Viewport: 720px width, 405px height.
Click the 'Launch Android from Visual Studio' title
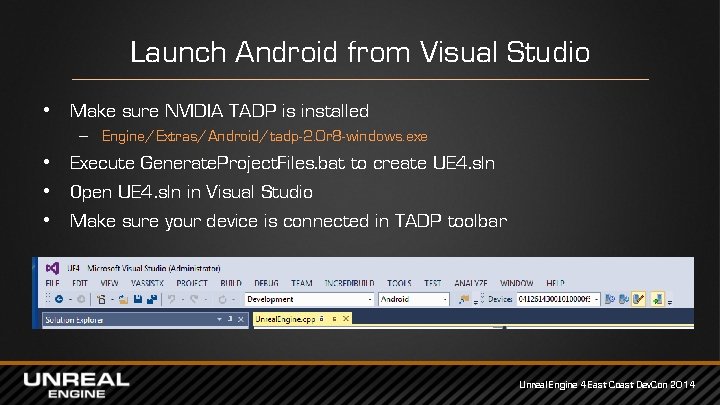coord(360,51)
